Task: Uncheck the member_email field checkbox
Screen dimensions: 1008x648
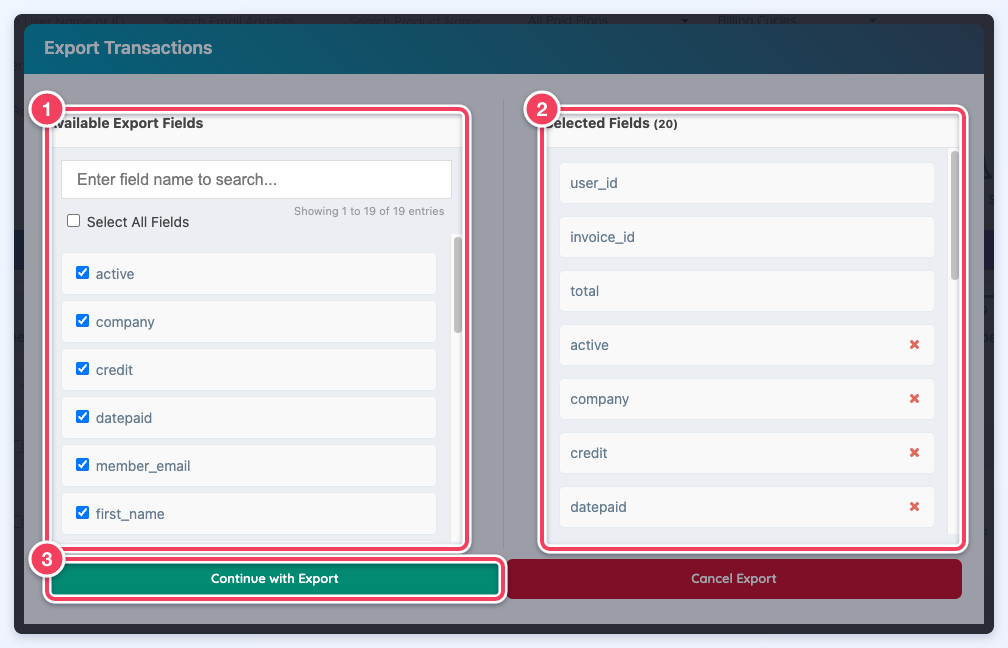Action: pos(82,465)
